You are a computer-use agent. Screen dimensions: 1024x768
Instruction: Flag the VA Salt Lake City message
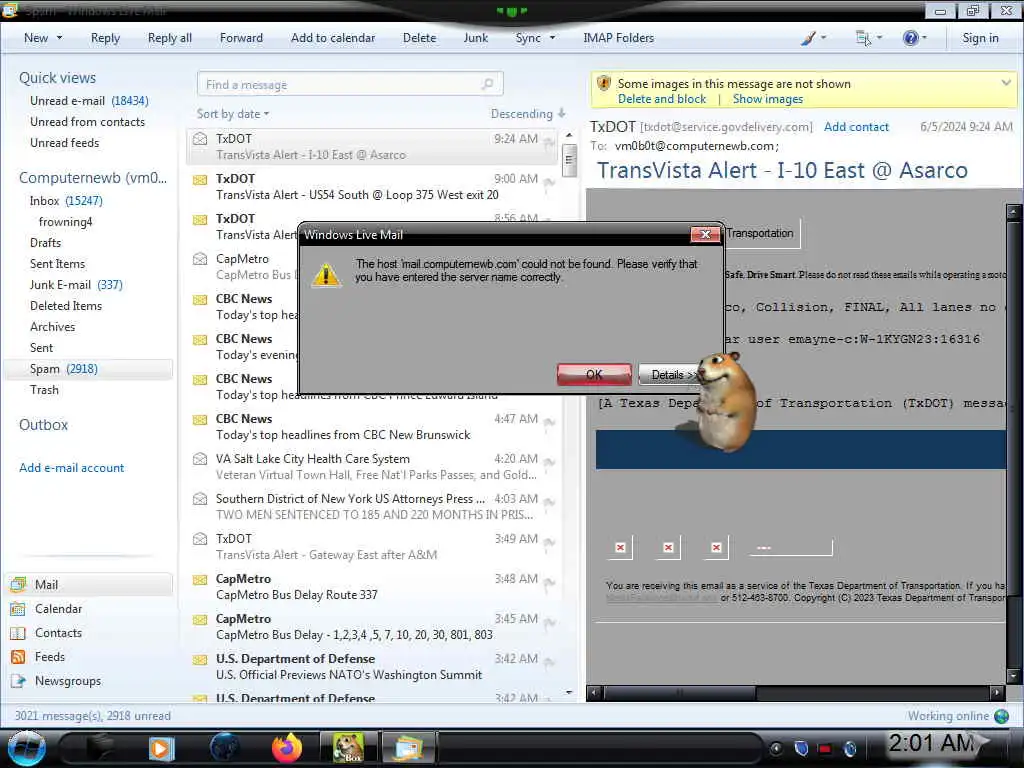click(x=549, y=462)
